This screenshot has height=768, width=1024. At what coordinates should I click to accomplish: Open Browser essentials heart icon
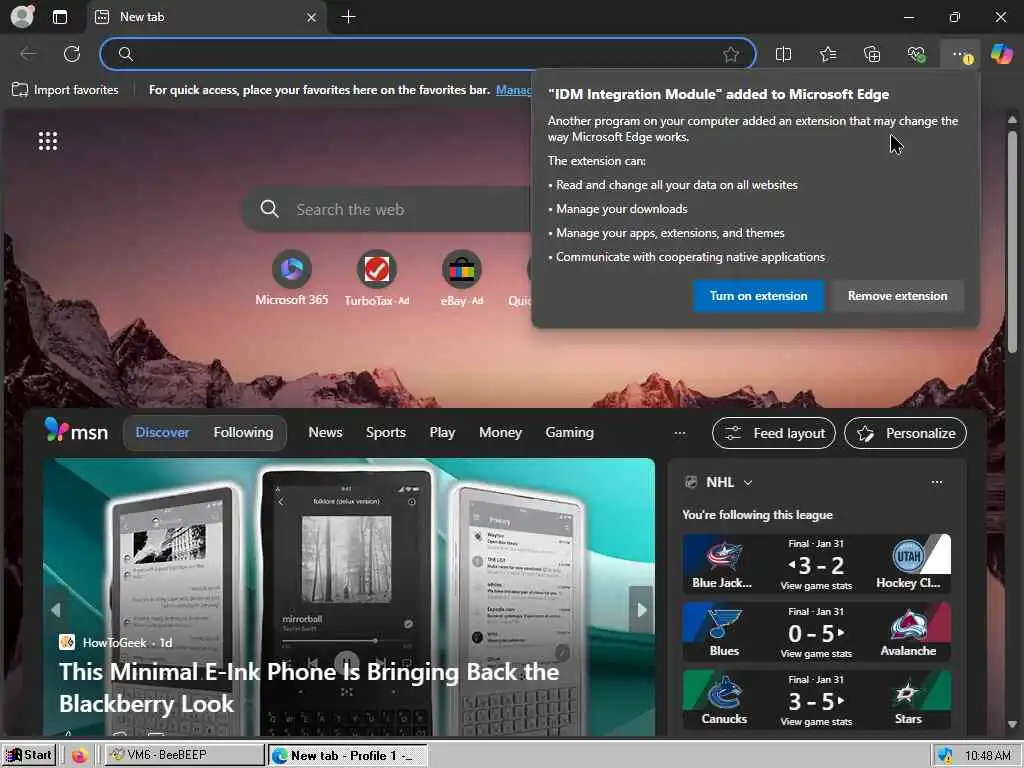pos(916,54)
